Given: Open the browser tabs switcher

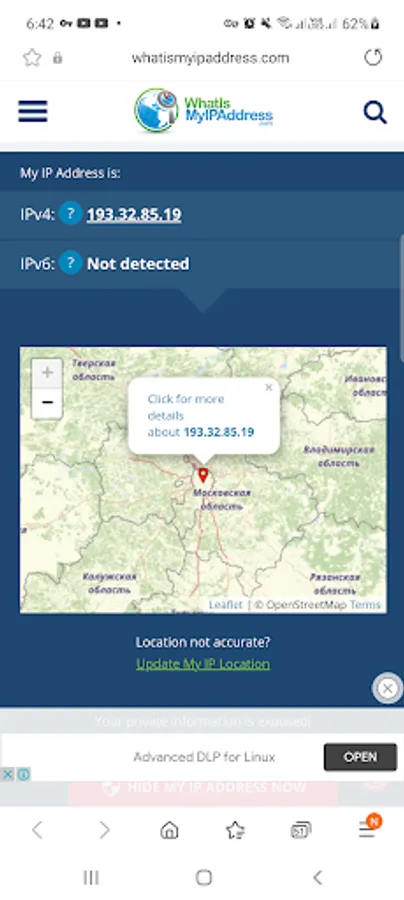Looking at the screenshot, I should (x=301, y=830).
